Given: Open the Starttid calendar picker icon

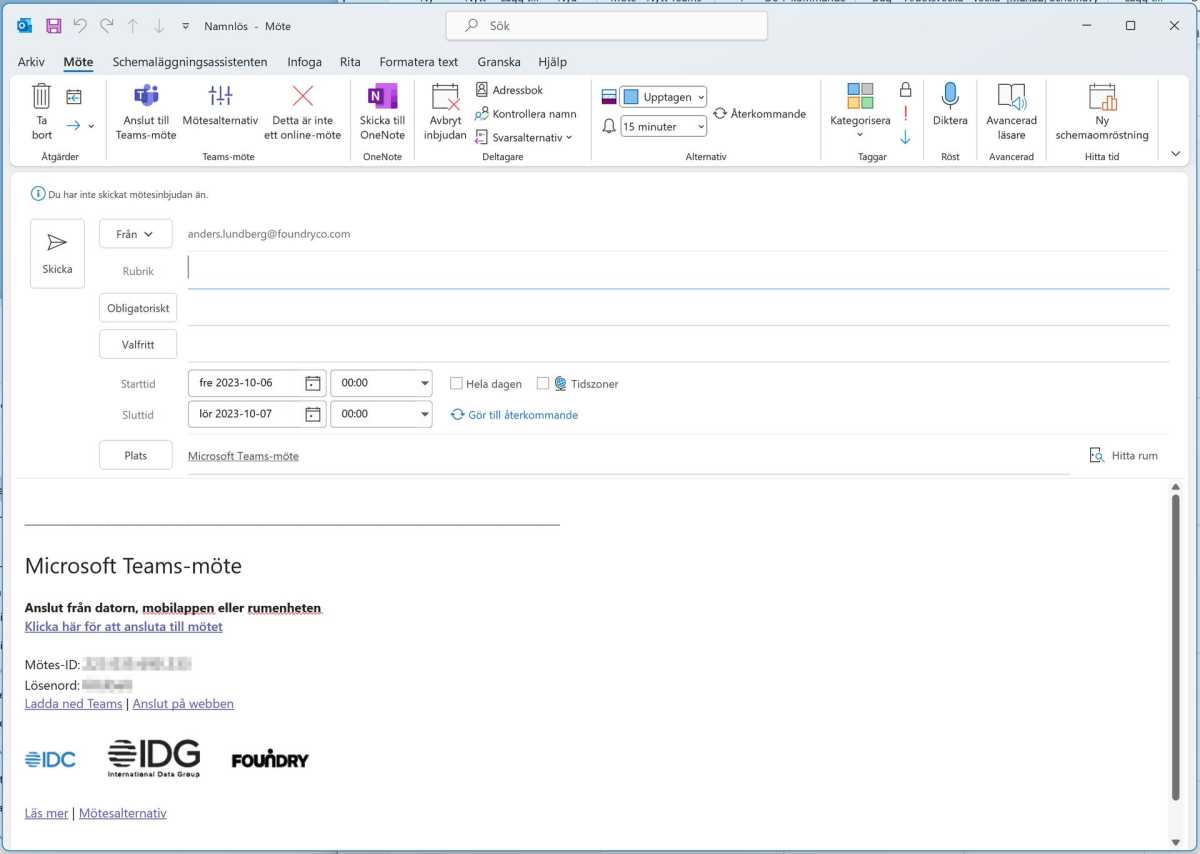Looking at the screenshot, I should pos(313,383).
